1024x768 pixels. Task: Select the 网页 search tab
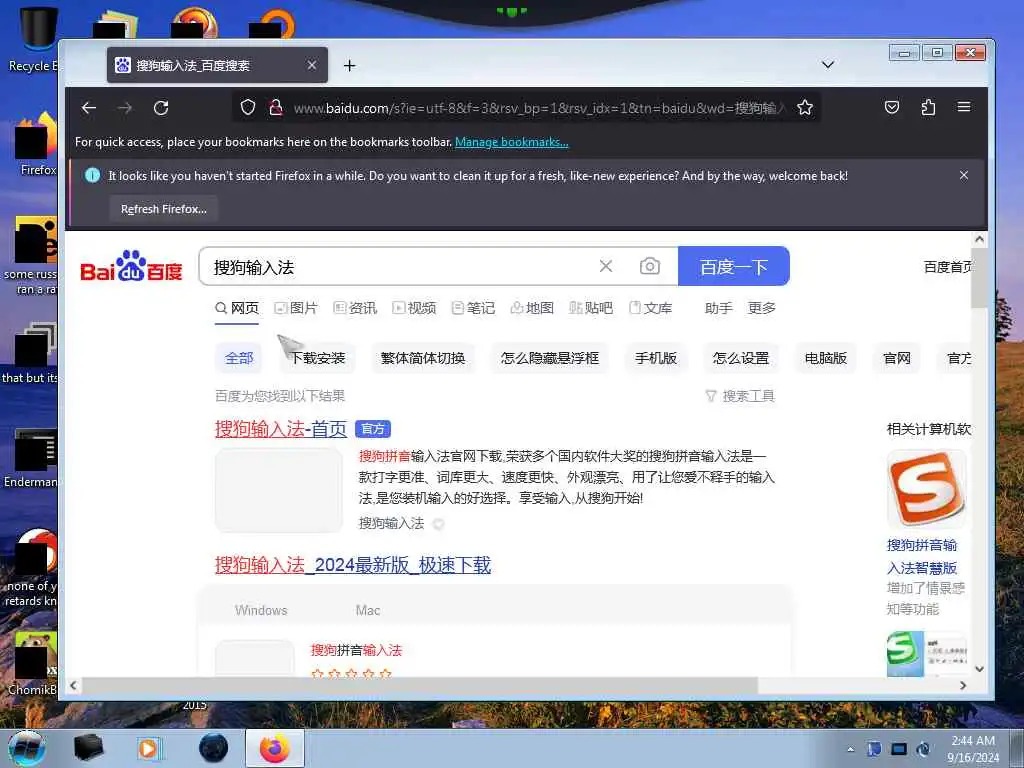[237, 308]
